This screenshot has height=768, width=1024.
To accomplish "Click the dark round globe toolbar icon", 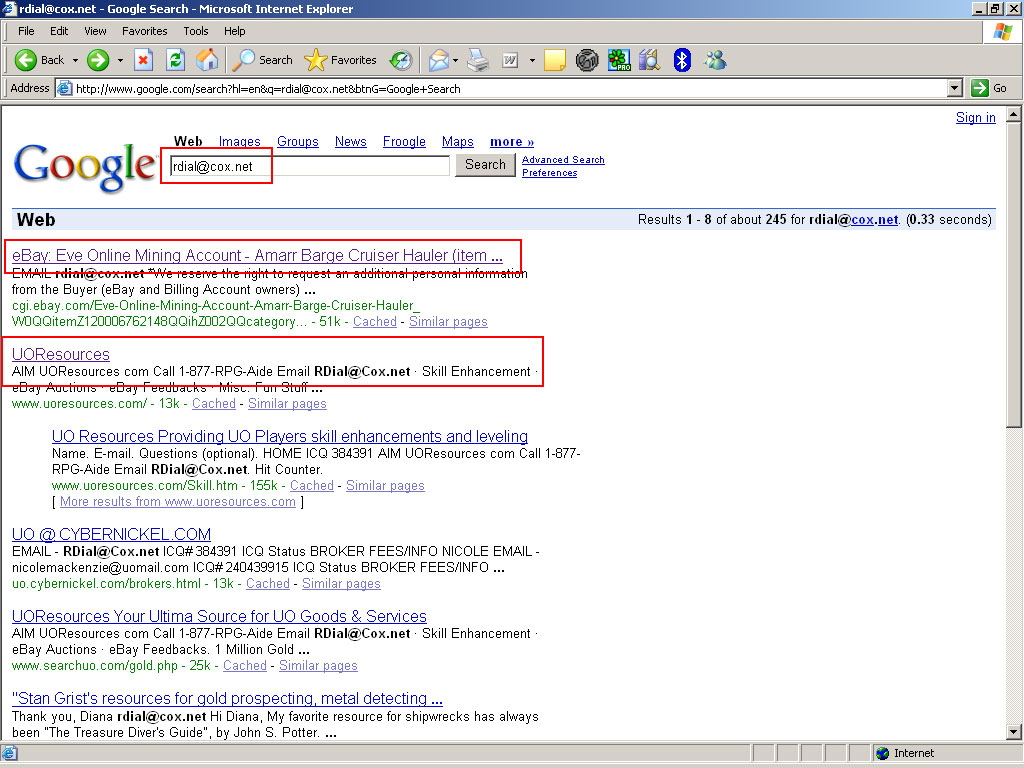I will [x=586, y=60].
